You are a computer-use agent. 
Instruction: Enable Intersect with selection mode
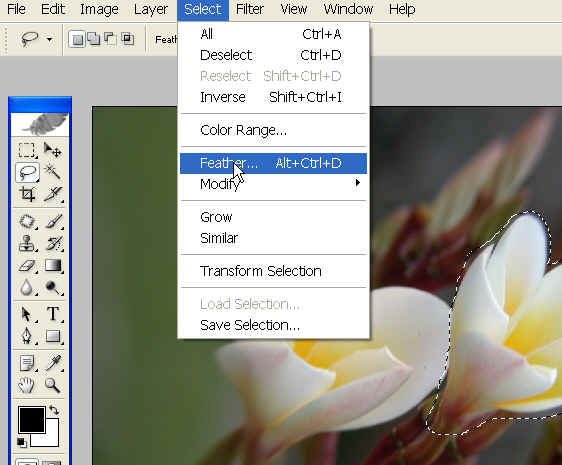point(127,39)
